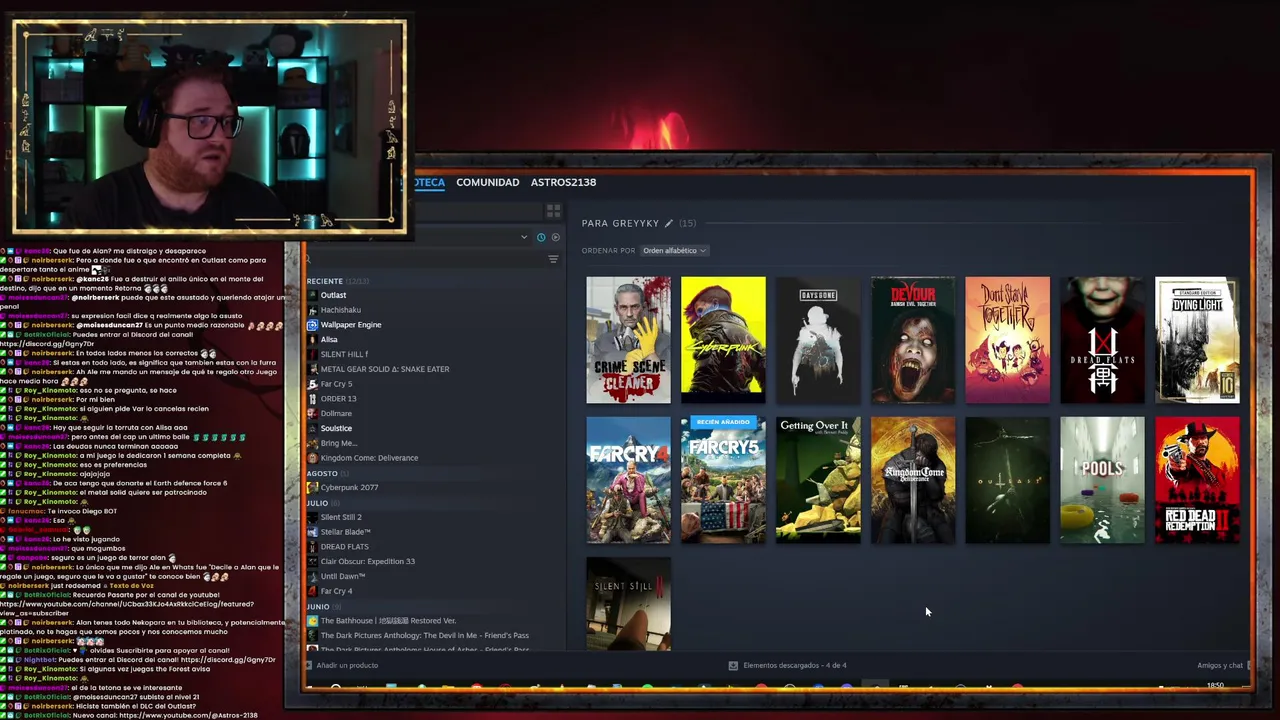The height and width of the screenshot is (720, 1280).
Task: Click Soulstice sidebar icon
Action: click(312, 428)
